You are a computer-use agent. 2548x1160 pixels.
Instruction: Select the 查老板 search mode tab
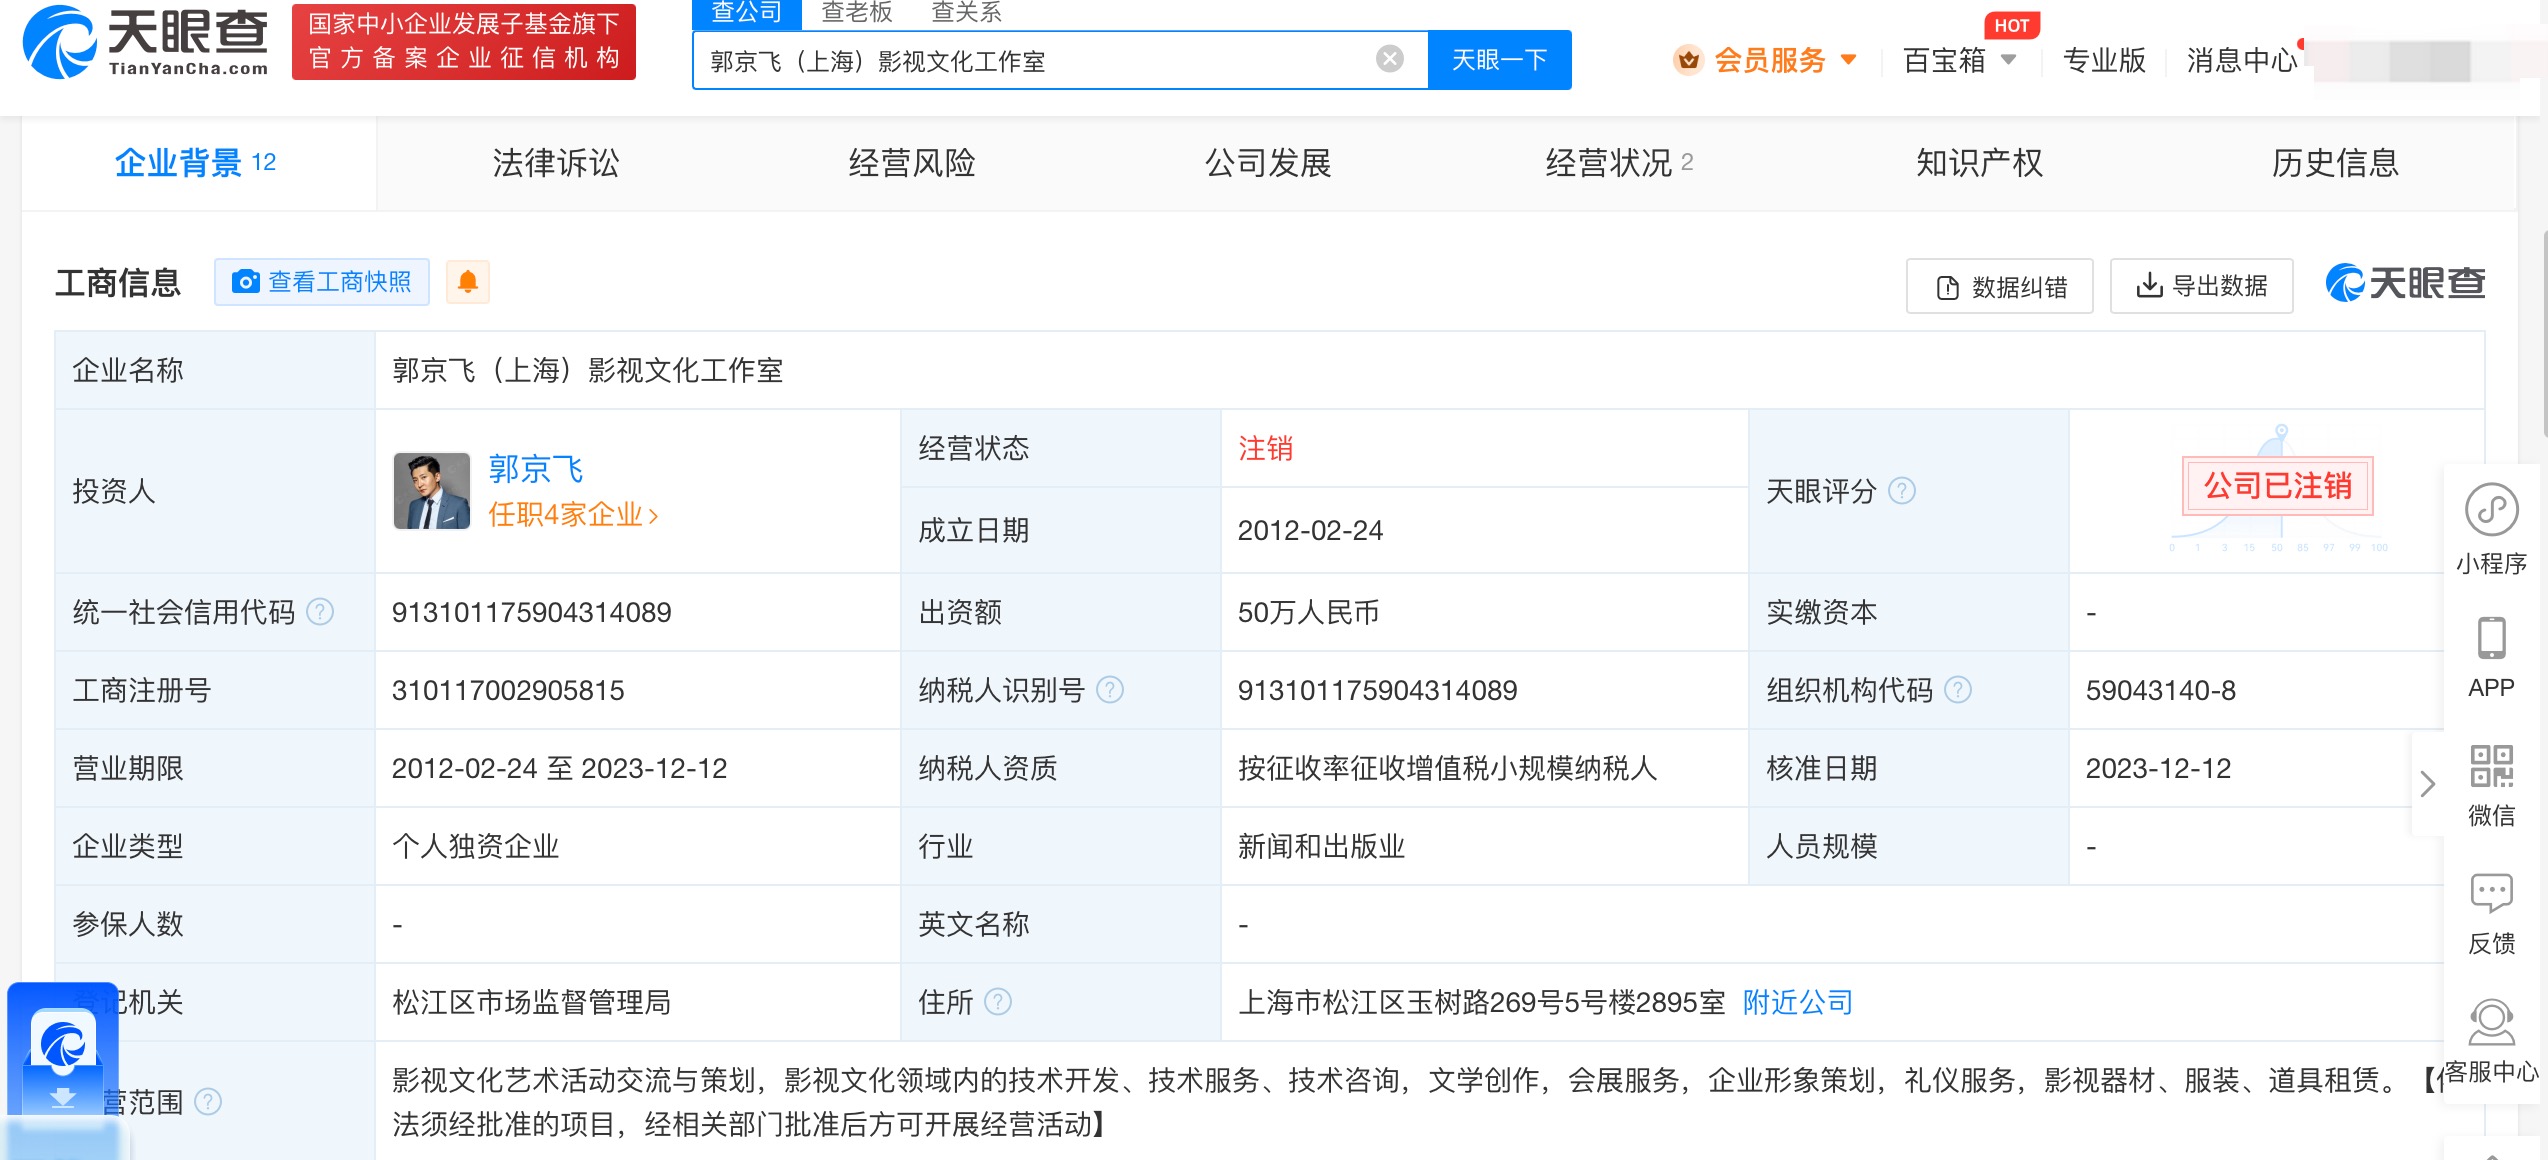pos(857,13)
